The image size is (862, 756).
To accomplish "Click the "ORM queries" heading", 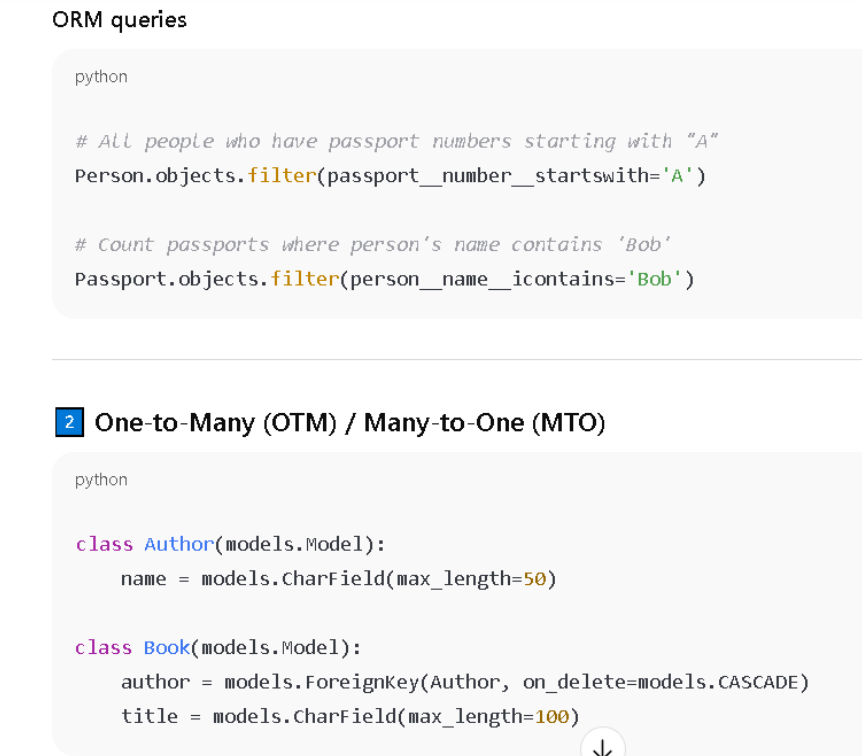I will click(119, 19).
